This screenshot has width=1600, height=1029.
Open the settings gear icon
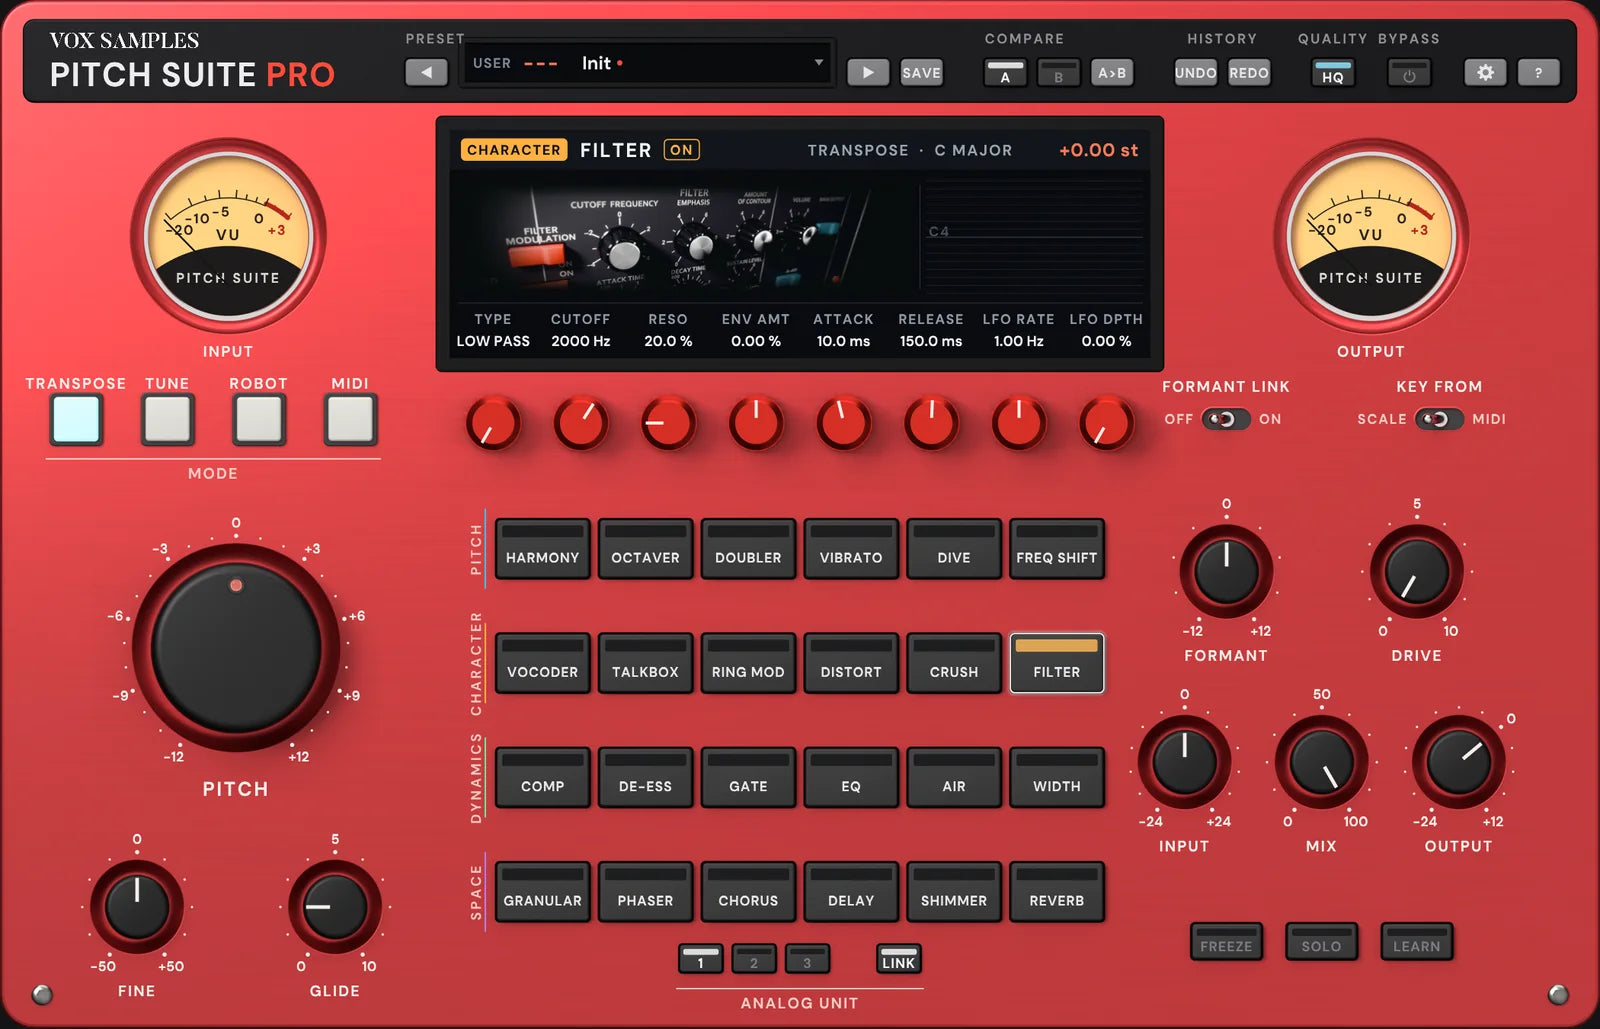(x=1485, y=73)
